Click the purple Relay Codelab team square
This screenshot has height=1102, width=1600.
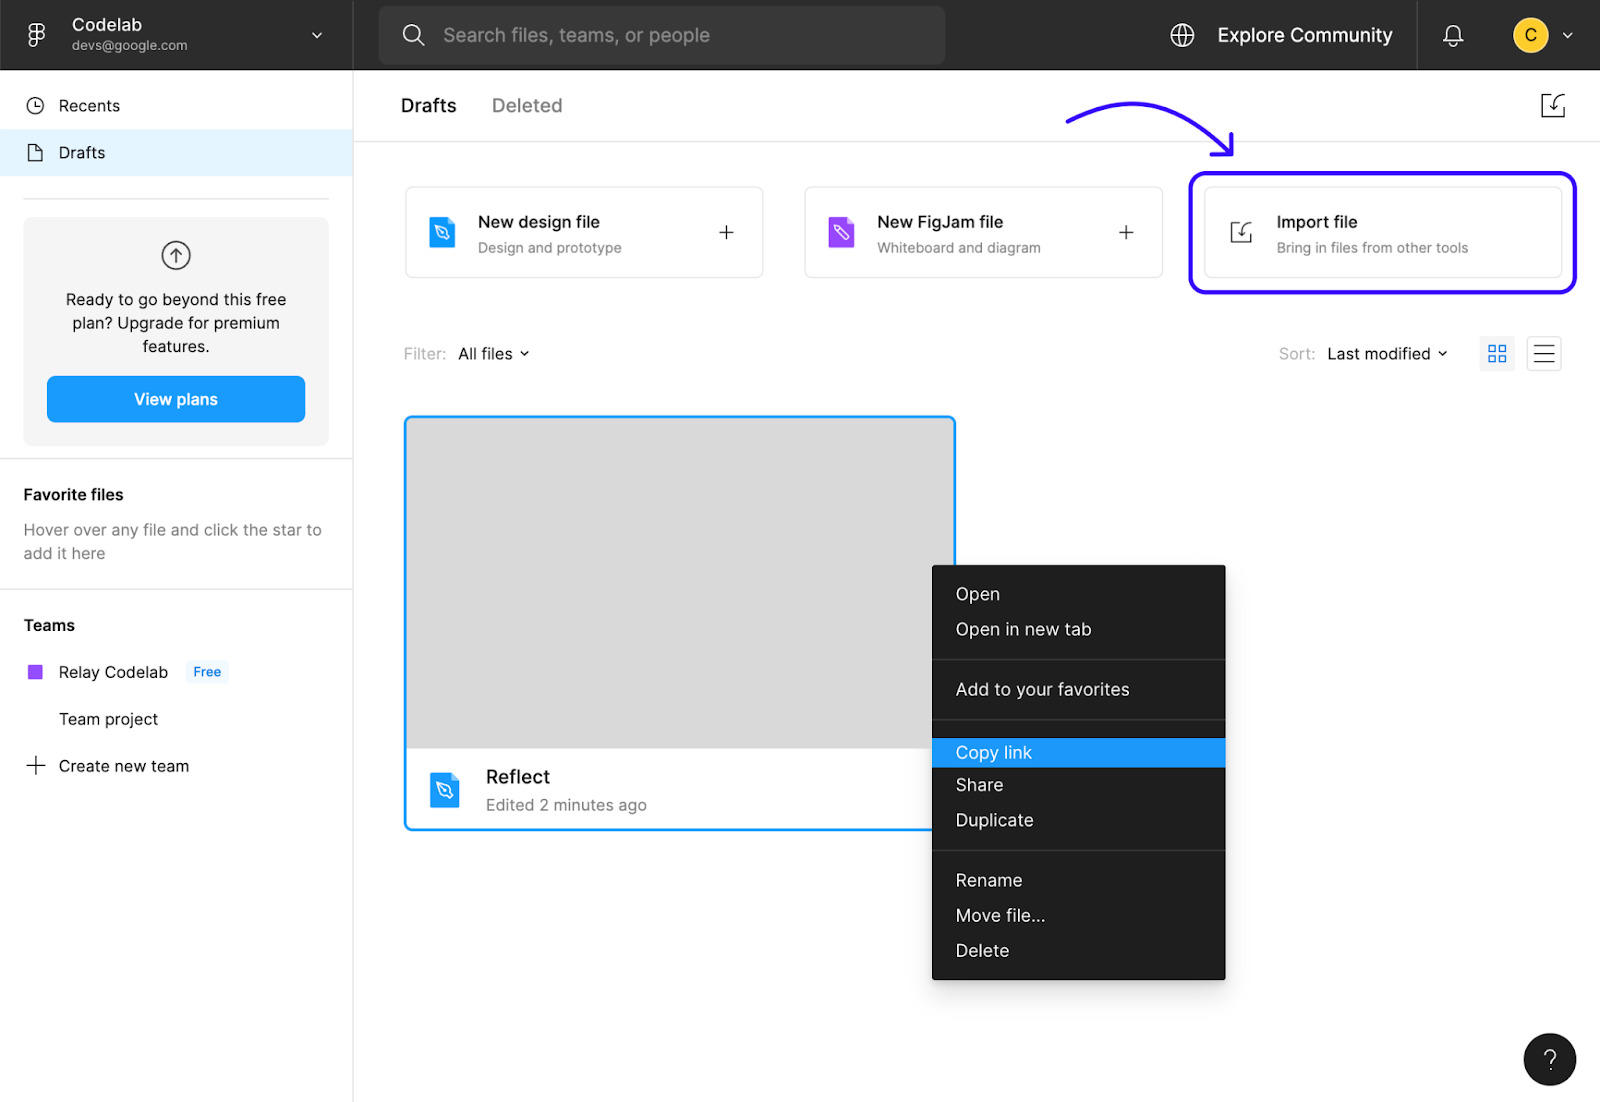(35, 672)
